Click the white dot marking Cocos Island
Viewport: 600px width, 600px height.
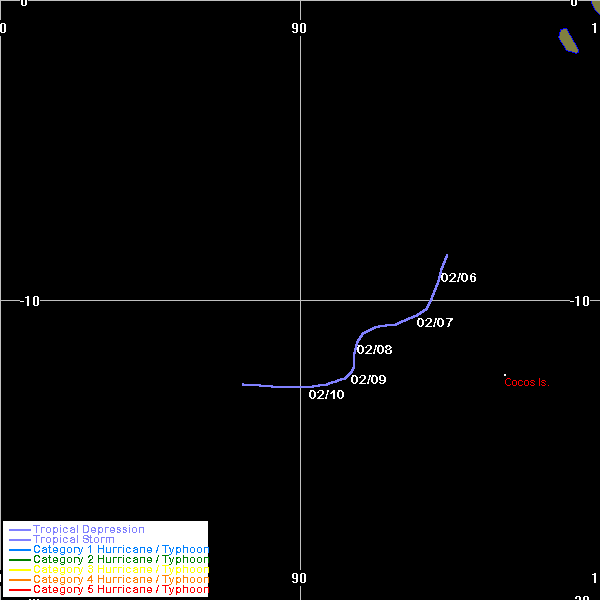[x=505, y=375]
